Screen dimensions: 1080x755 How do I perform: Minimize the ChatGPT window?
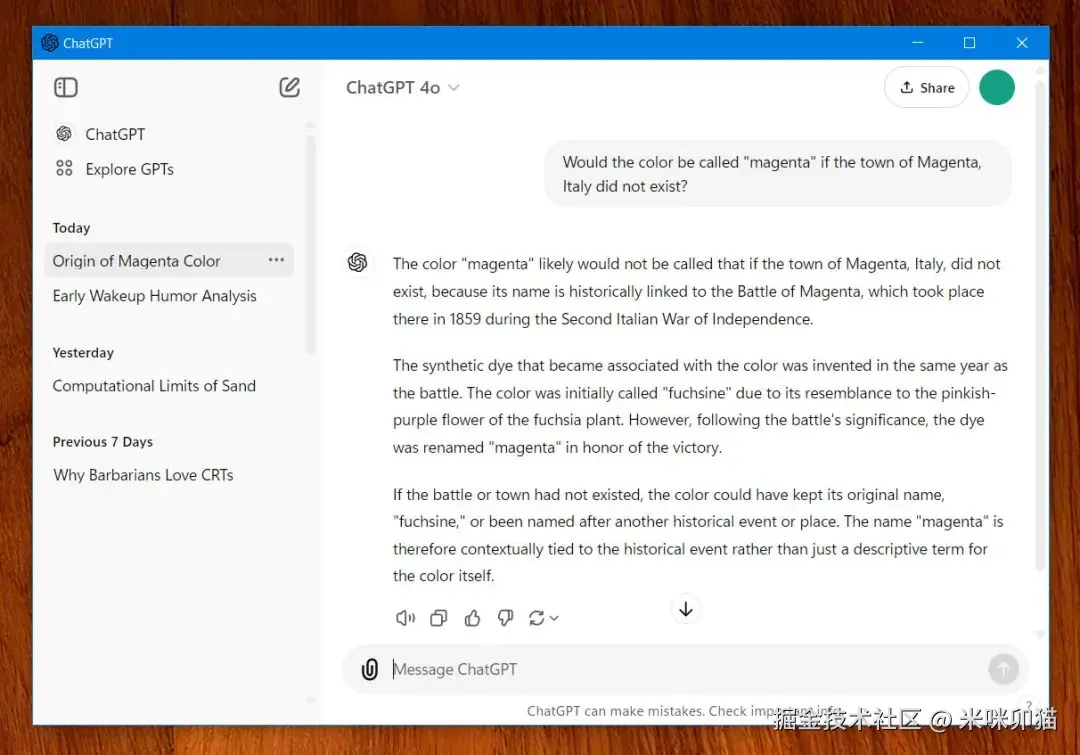tap(917, 43)
